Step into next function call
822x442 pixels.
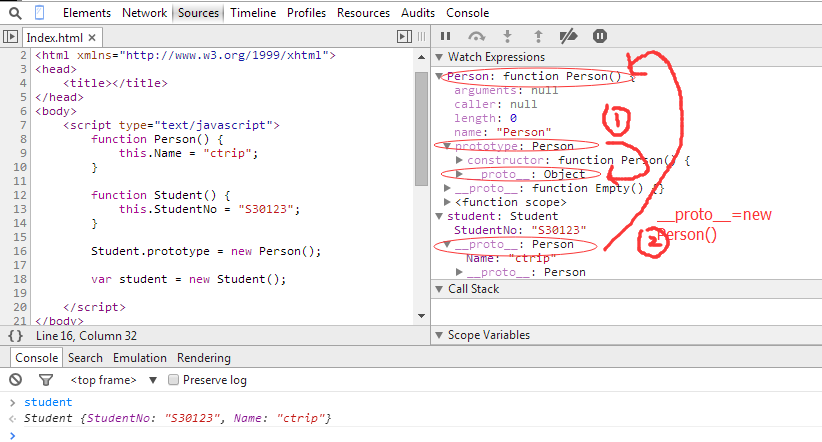(507, 36)
